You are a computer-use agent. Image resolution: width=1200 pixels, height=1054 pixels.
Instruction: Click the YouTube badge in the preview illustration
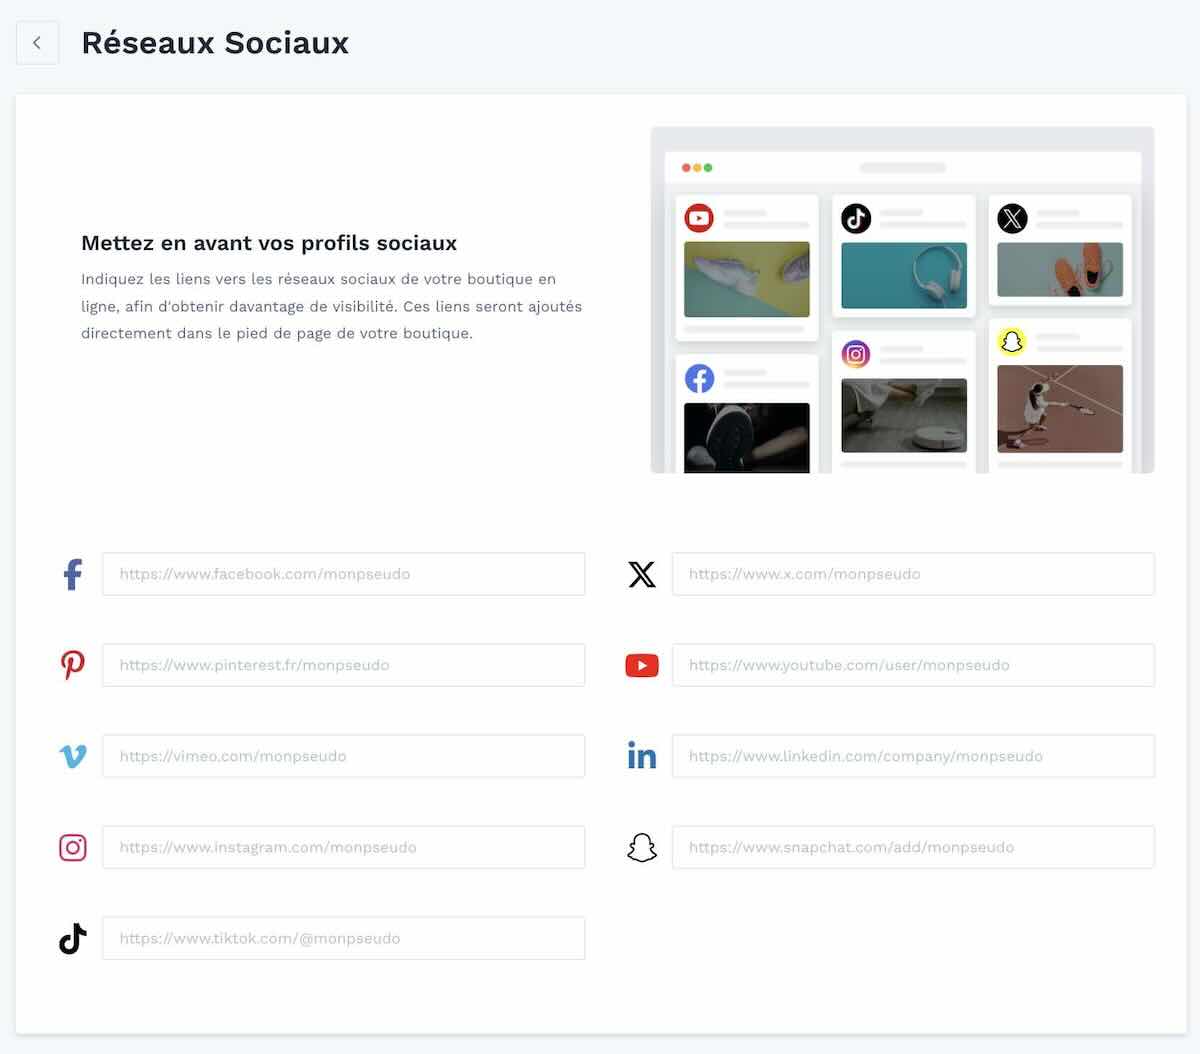point(699,218)
